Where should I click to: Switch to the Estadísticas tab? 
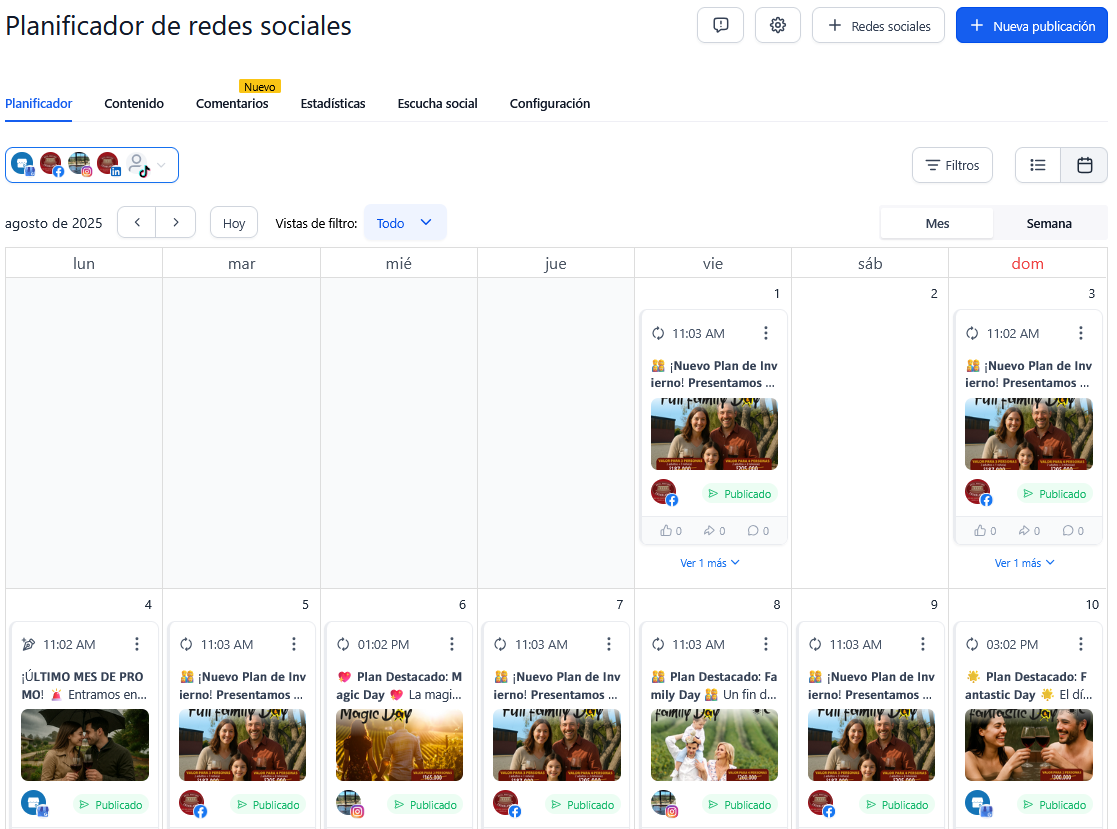(x=333, y=103)
